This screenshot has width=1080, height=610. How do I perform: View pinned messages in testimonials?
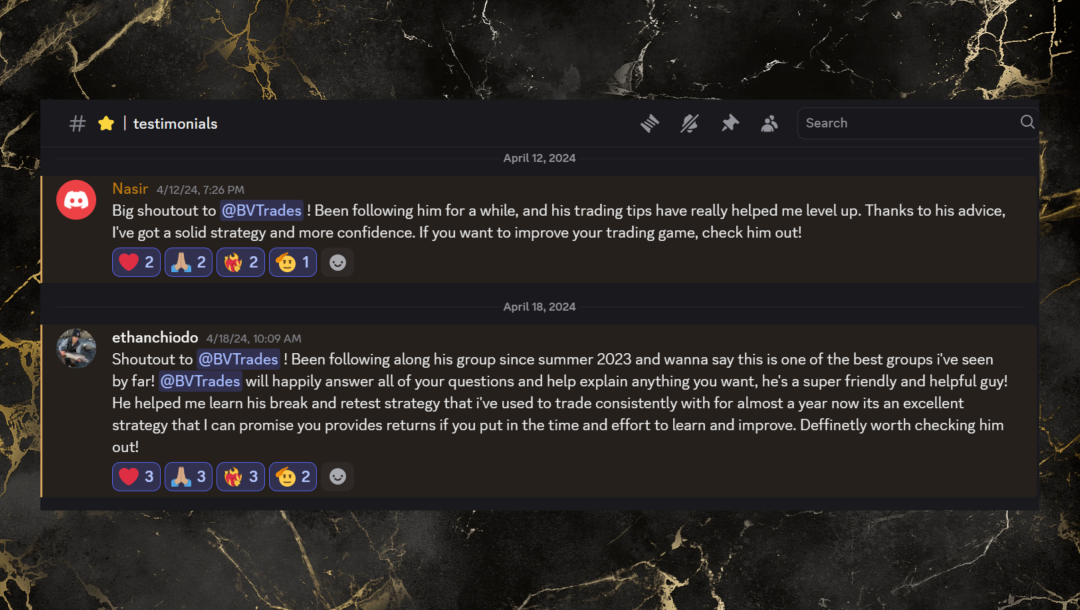coord(729,122)
